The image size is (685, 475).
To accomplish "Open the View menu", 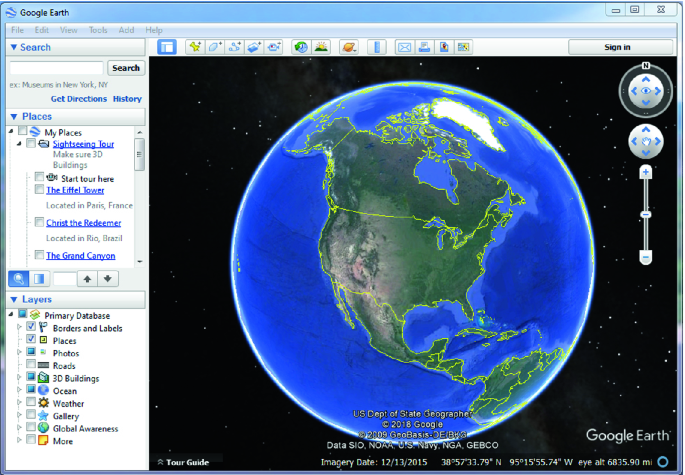I will point(68,30).
